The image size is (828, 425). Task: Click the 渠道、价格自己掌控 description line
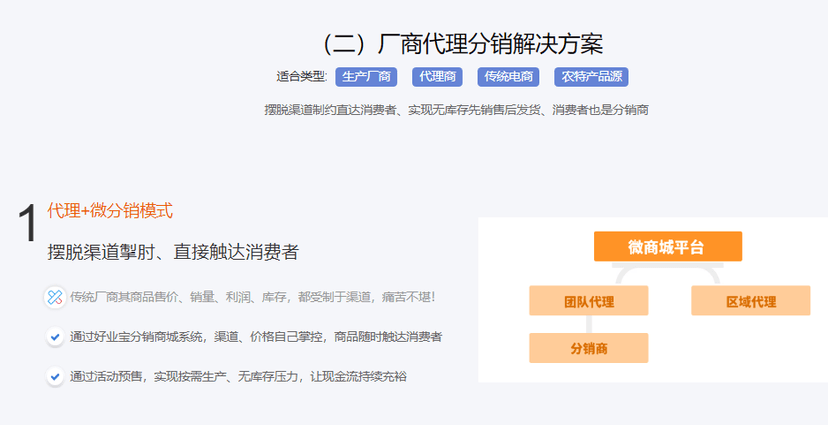pos(256,337)
